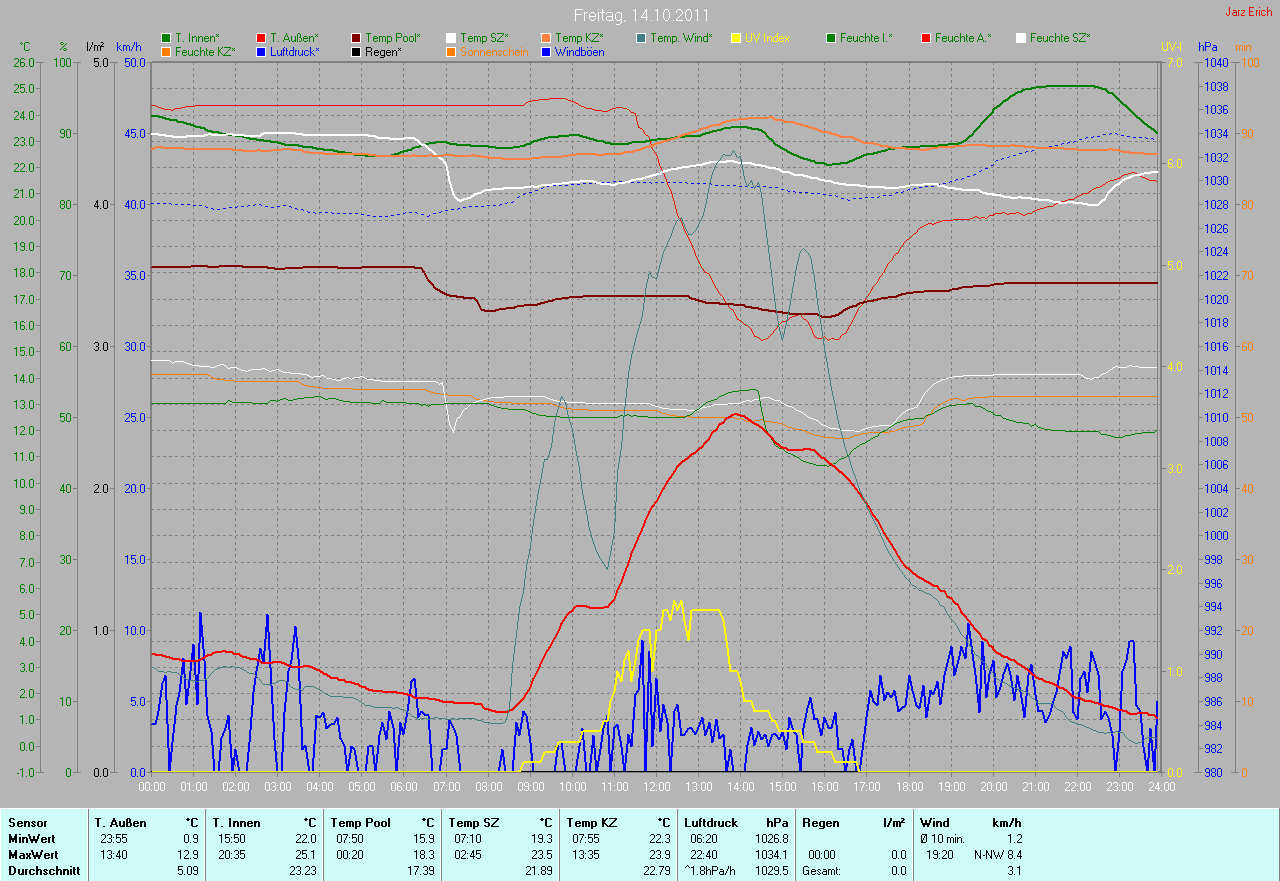Select the 'Temp Pool*' legend label
This screenshot has height=881, width=1280.
tap(393, 38)
